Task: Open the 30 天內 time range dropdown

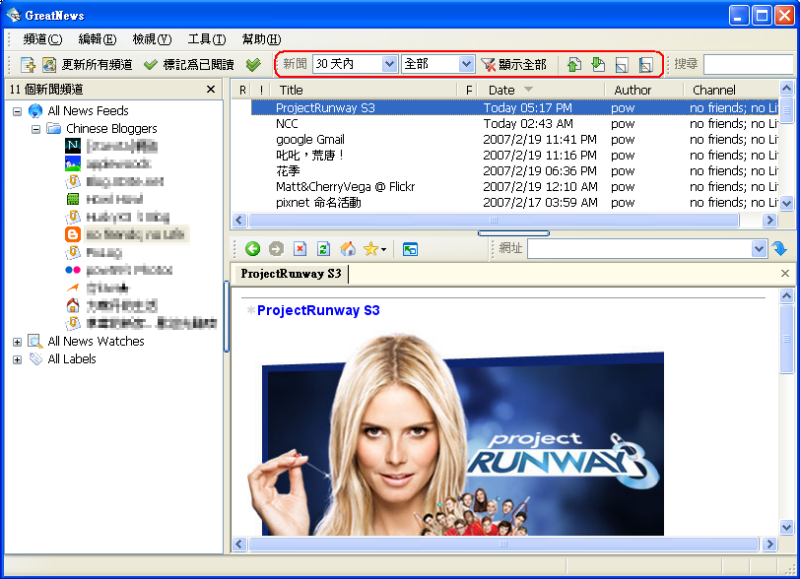Action: tap(389, 64)
